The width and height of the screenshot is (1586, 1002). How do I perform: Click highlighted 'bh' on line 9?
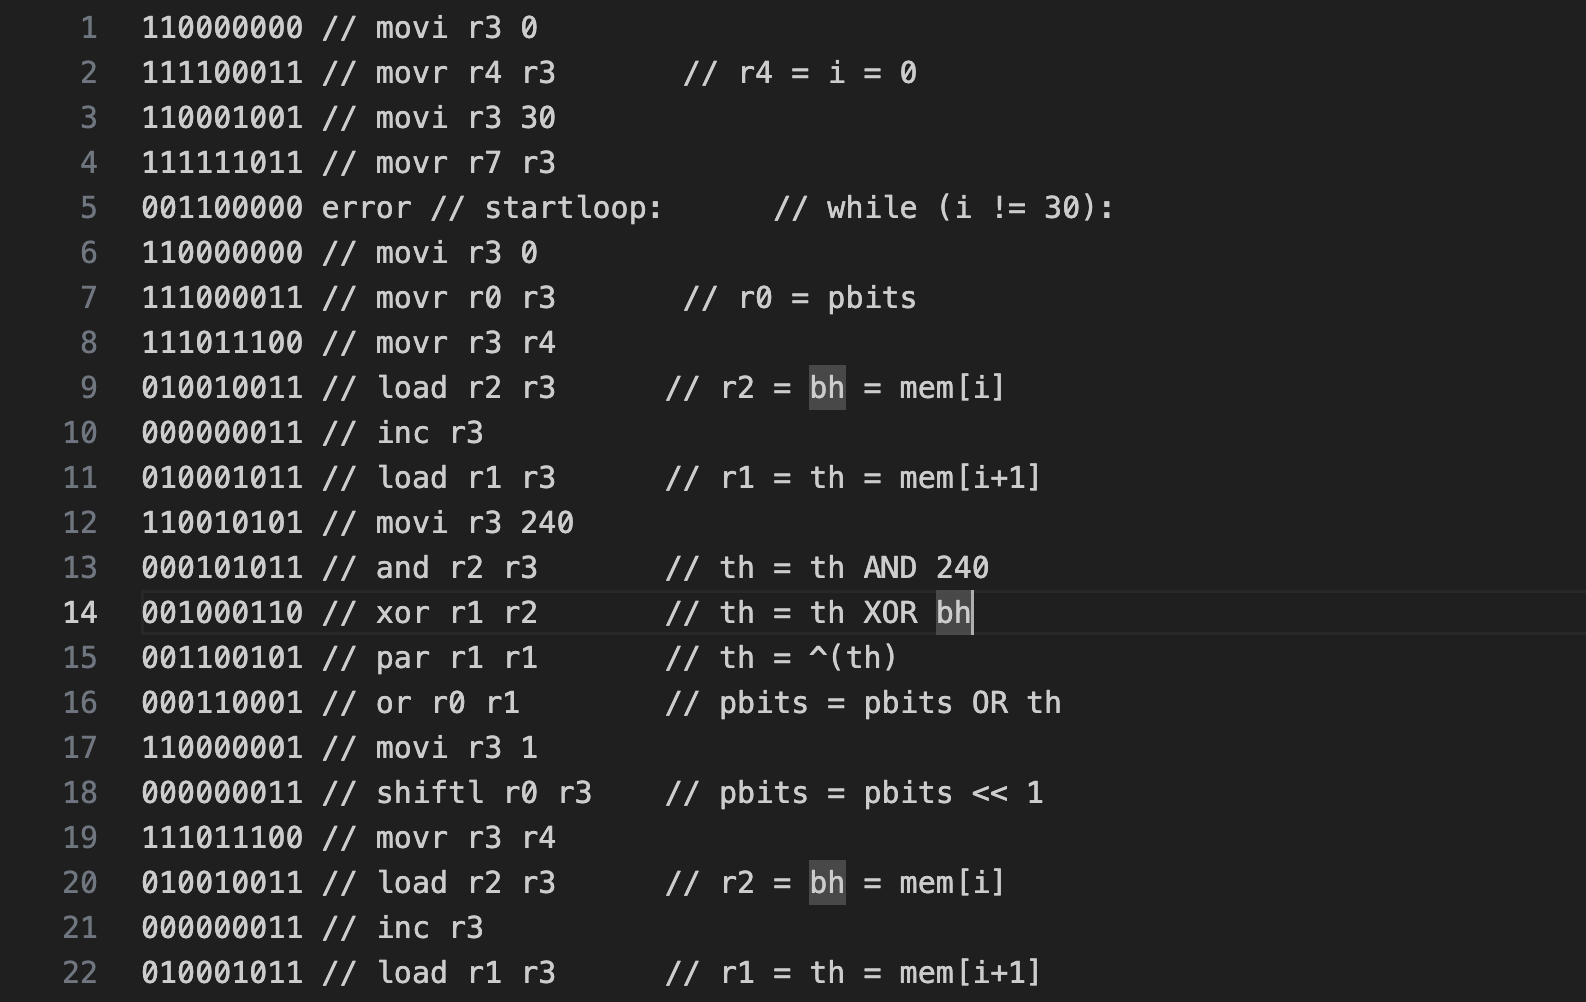click(827, 388)
